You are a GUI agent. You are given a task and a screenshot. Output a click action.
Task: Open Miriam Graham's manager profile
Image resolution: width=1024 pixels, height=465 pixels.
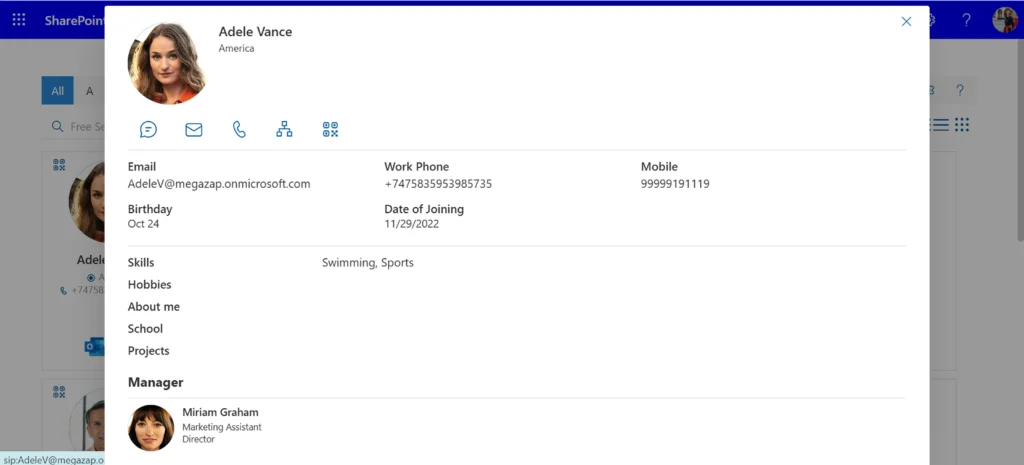click(x=220, y=412)
